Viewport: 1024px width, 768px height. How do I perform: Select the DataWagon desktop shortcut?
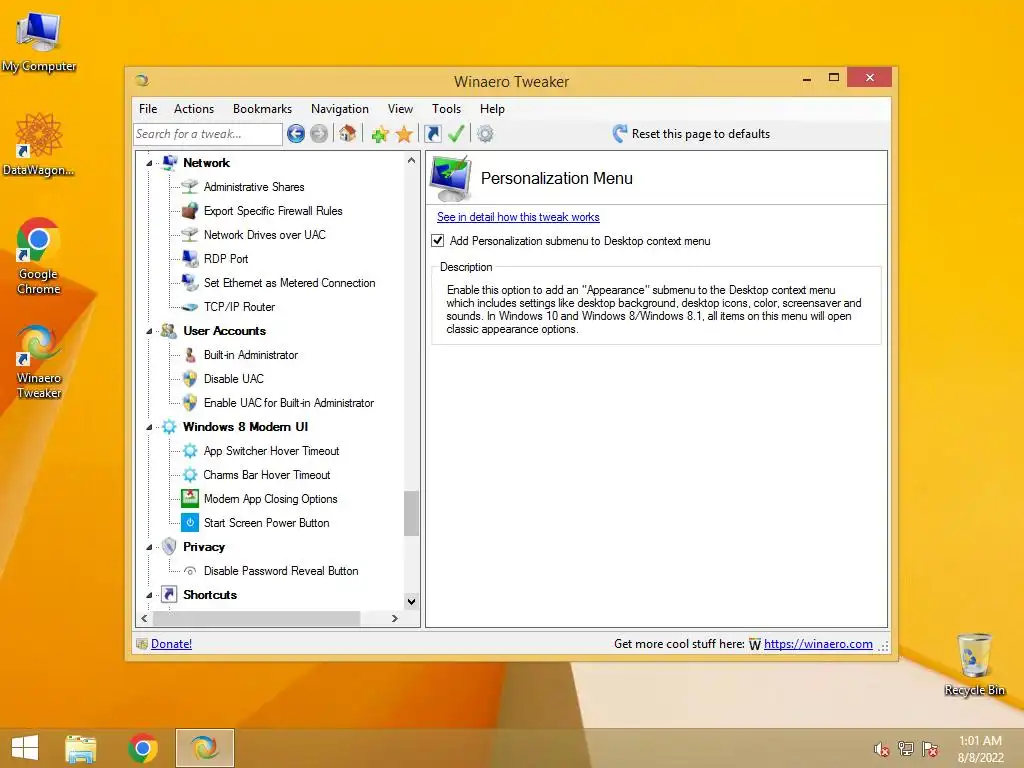tap(39, 144)
